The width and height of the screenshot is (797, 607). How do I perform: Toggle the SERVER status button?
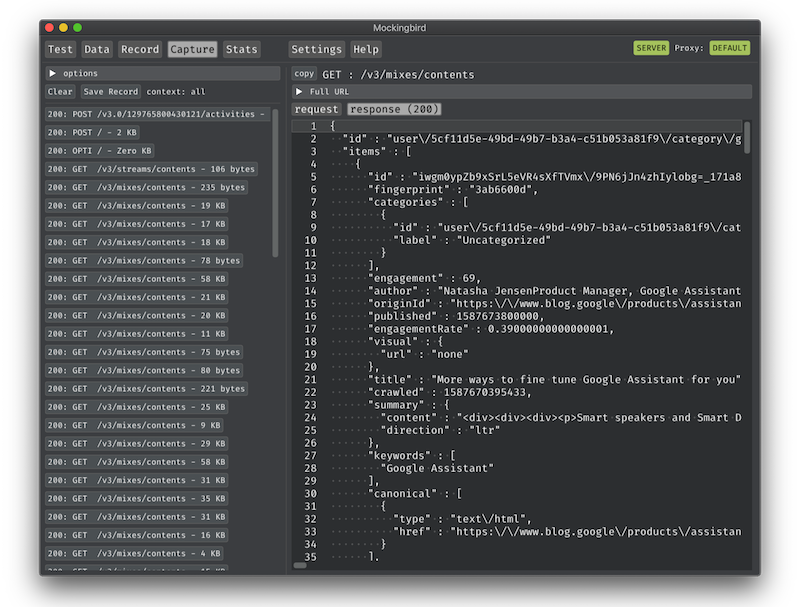click(x=651, y=48)
